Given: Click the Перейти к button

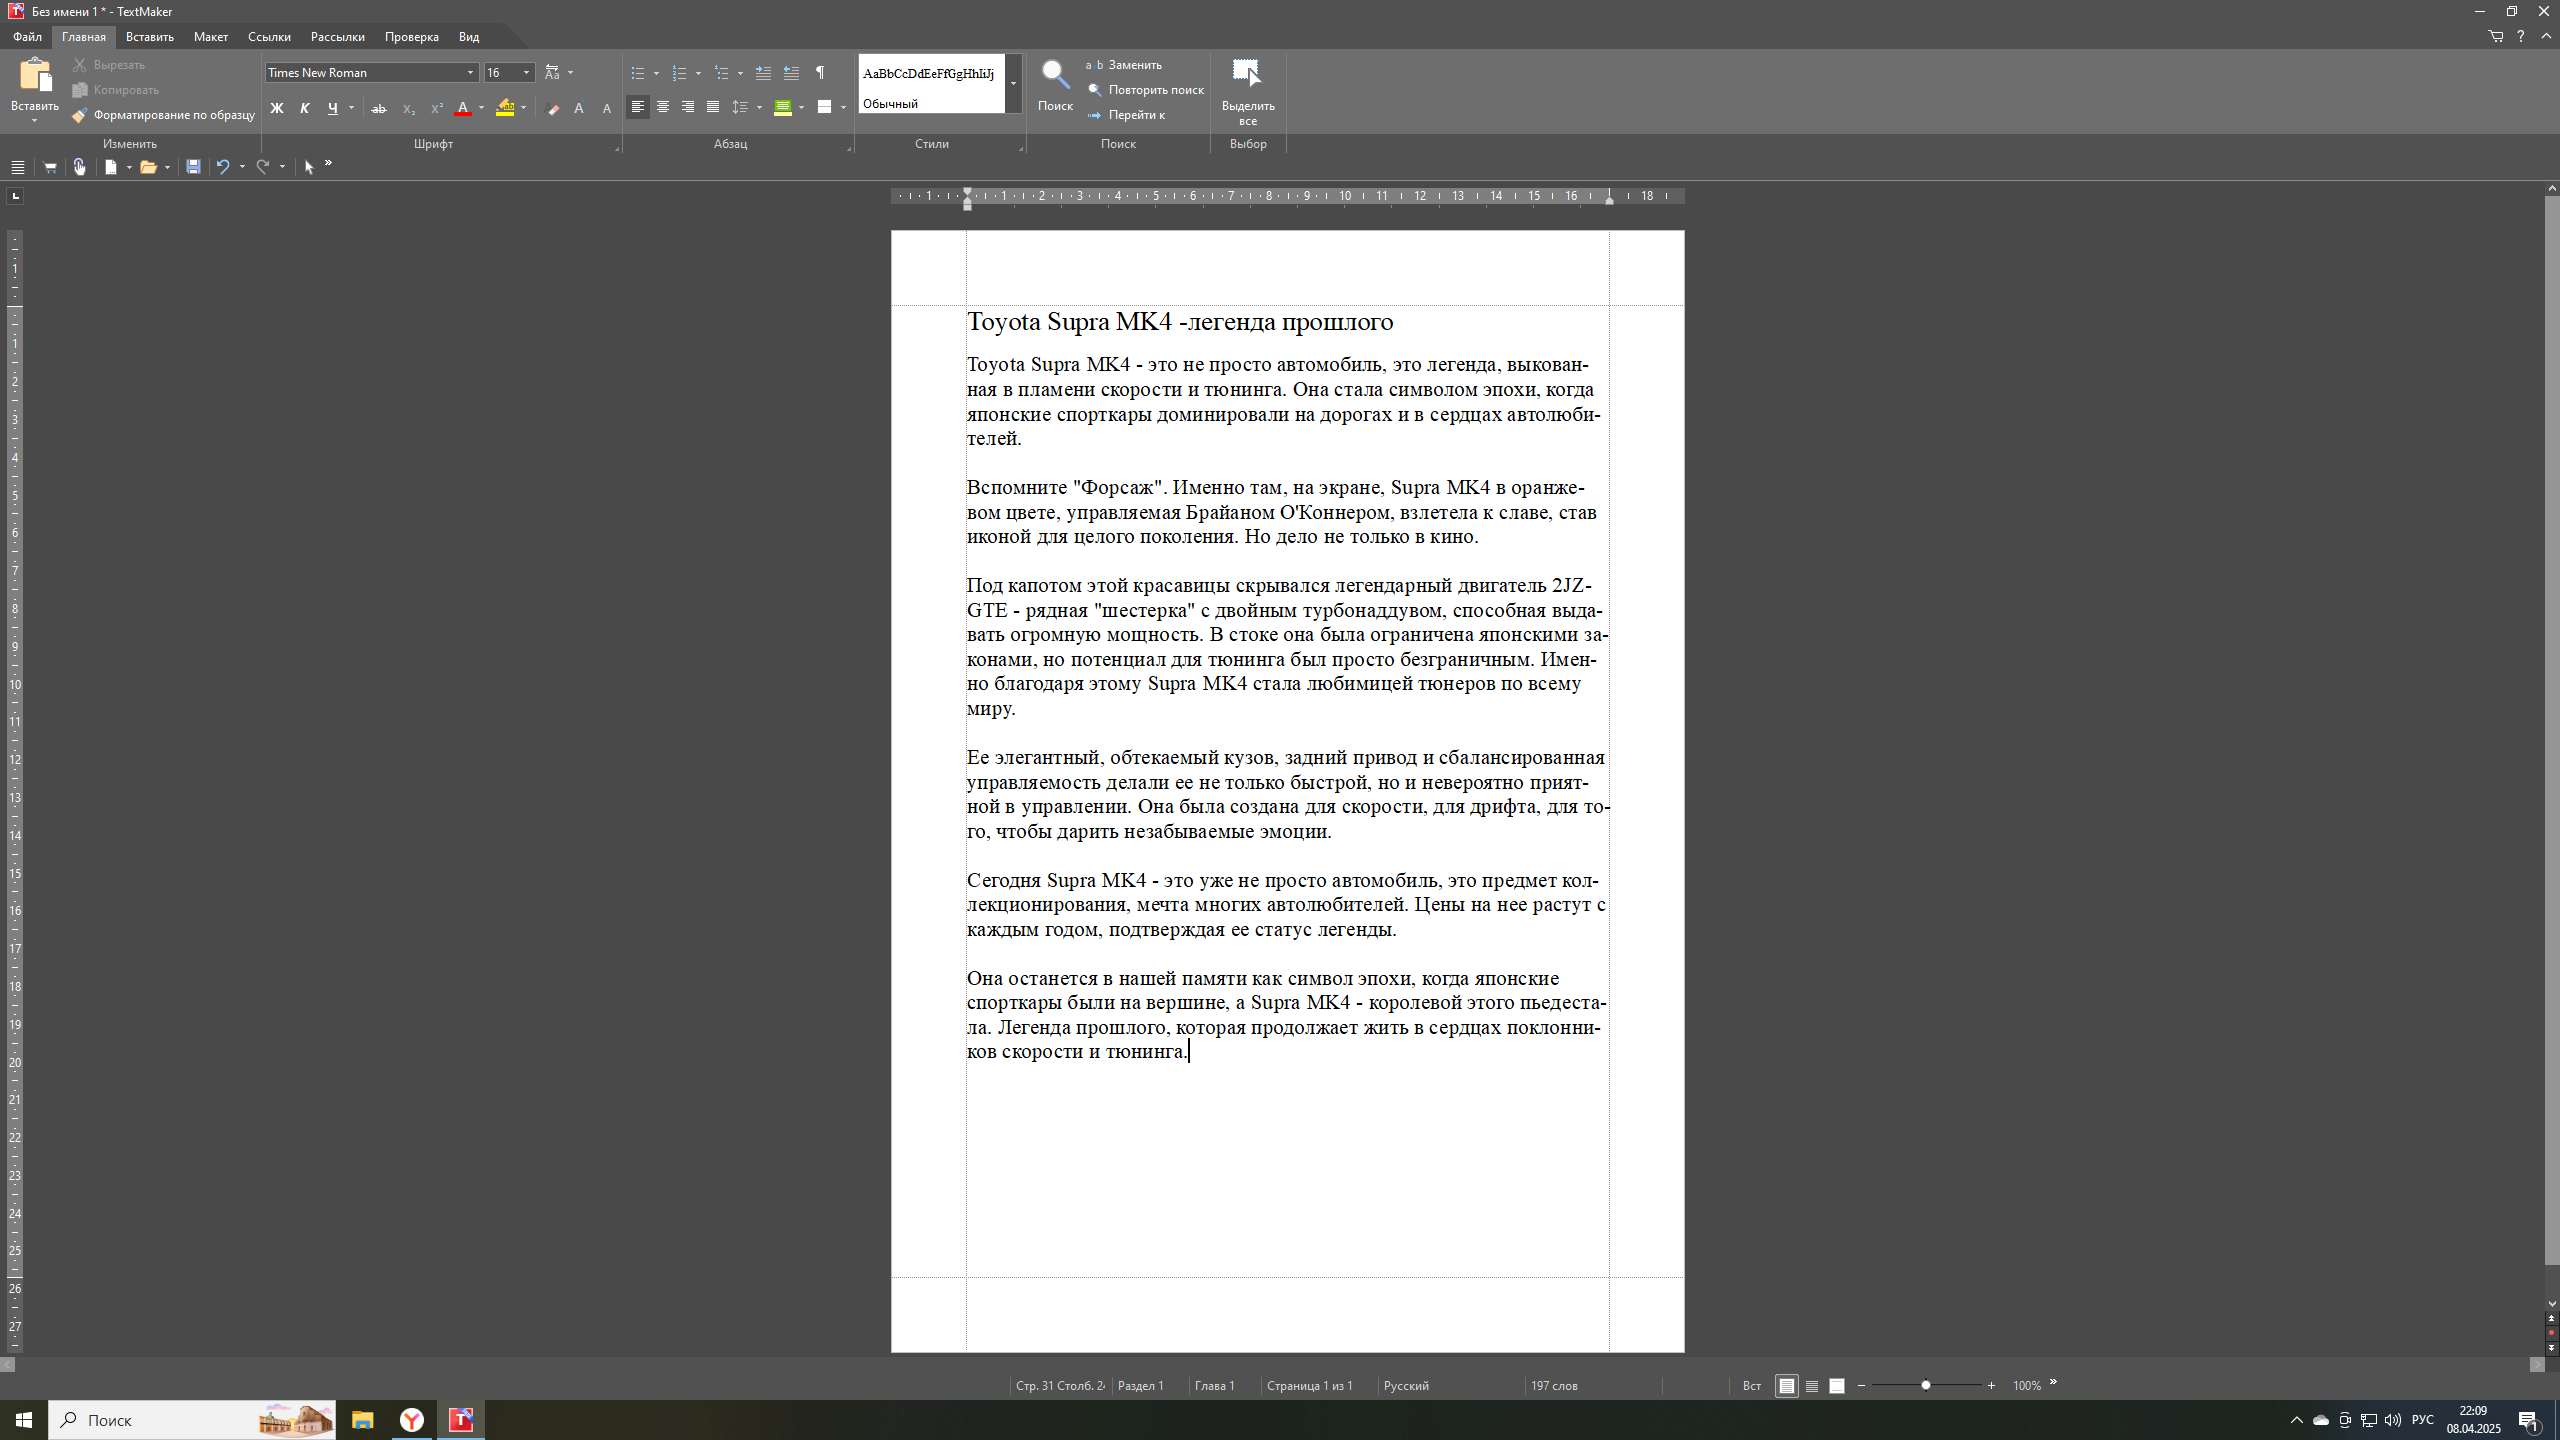Looking at the screenshot, I should (x=1136, y=115).
